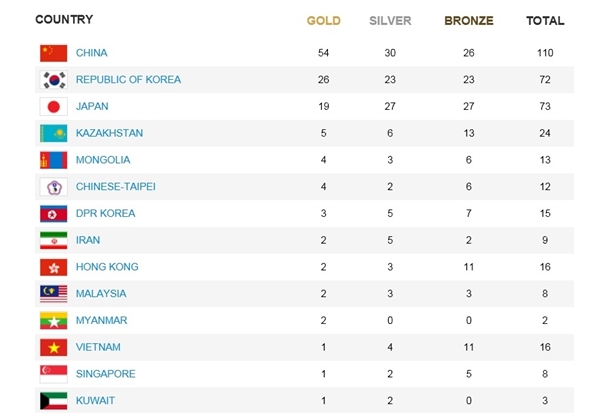Sort by the TOTAL column header
Image resolution: width=600 pixels, height=418 pixels.
coord(545,20)
